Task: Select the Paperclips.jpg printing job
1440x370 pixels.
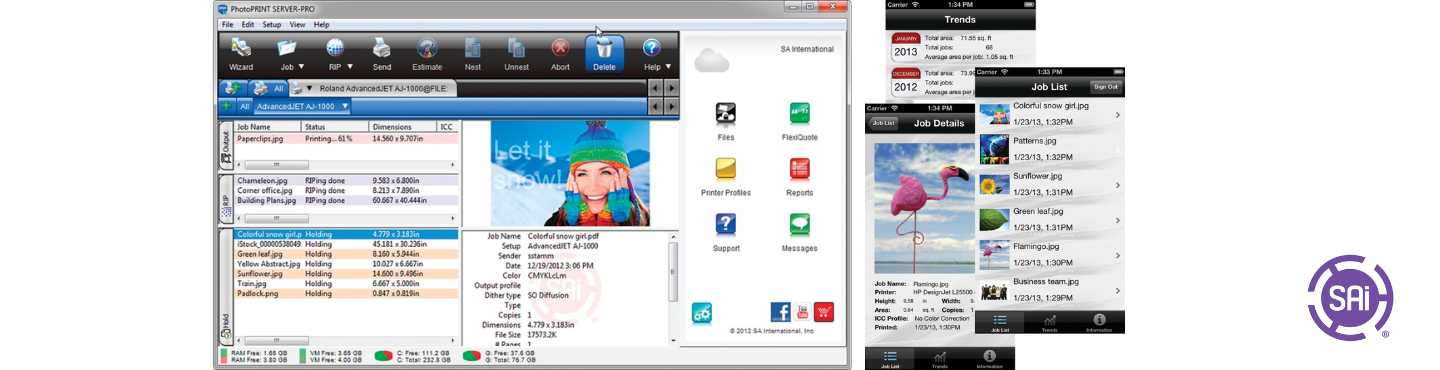Action: coord(347,139)
